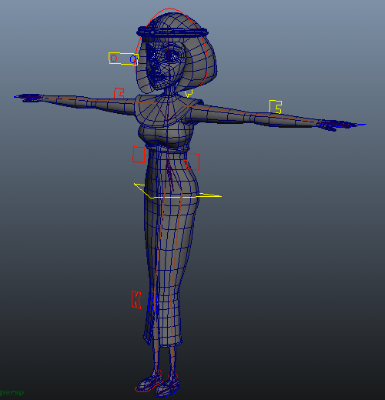
Task: Select the blue circle eye control
Action: 133,60
